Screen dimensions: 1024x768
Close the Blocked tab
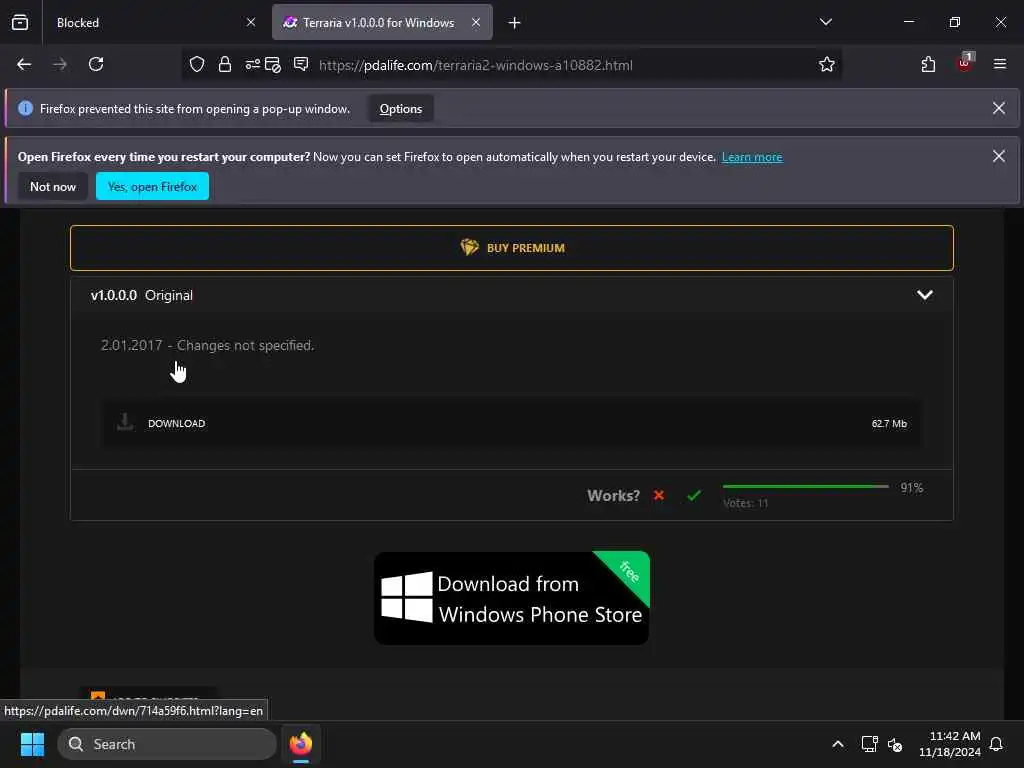click(251, 22)
